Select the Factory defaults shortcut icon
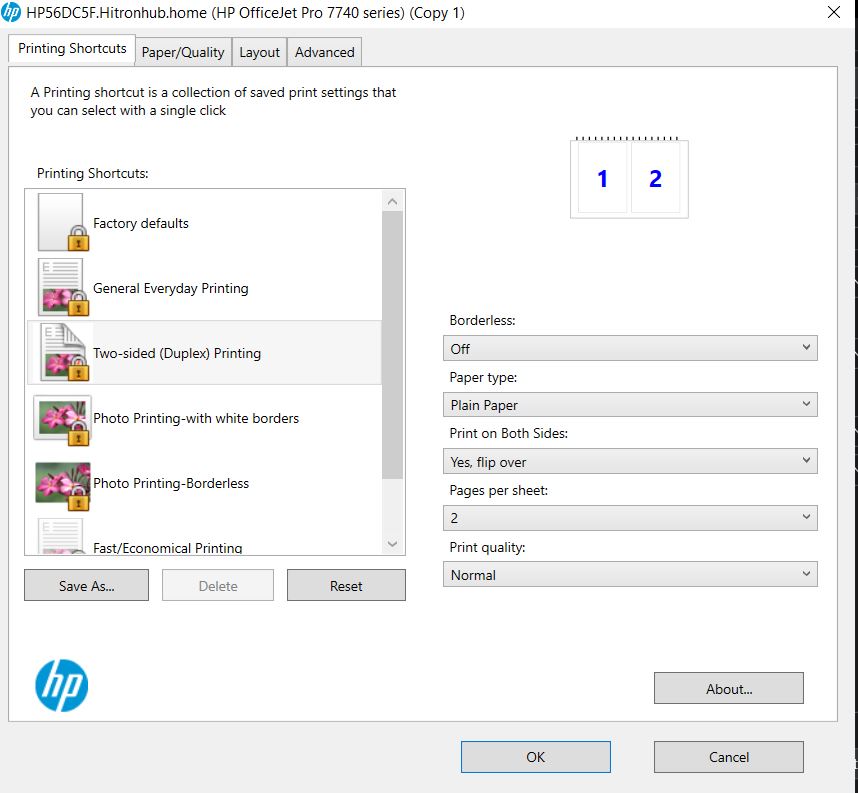Screen dimensions: 858x793 click(x=61, y=222)
